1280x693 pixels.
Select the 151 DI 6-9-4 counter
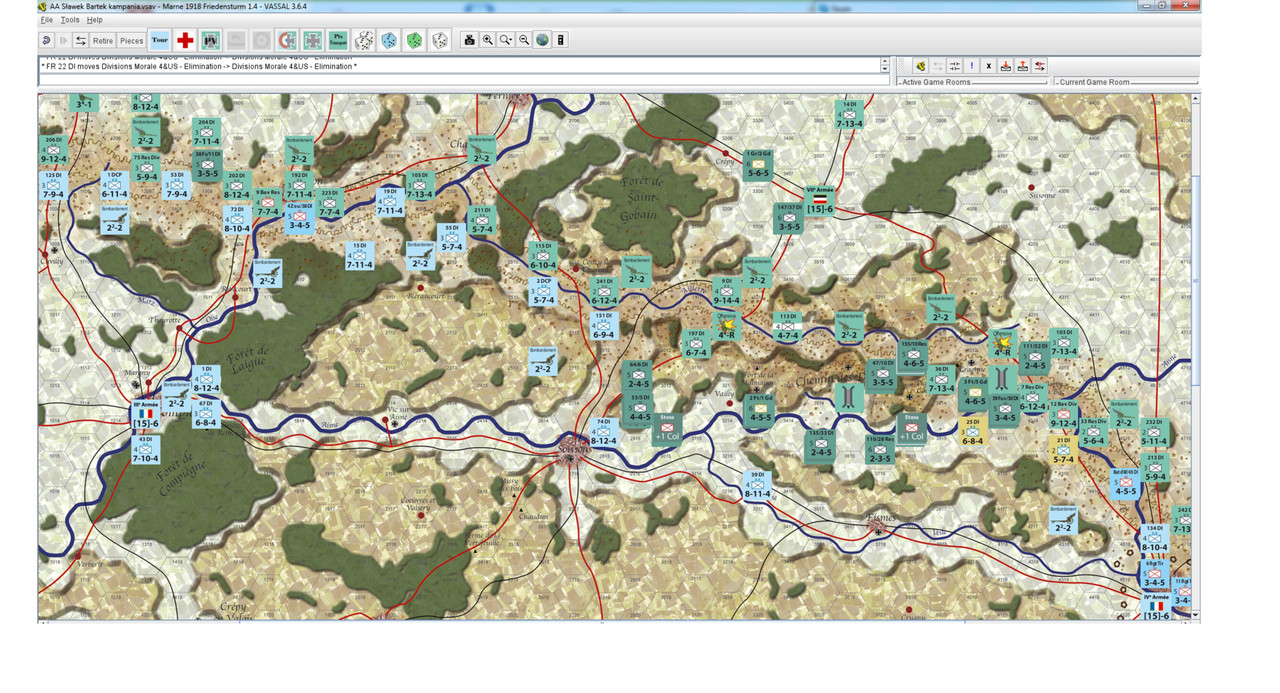tap(603, 327)
